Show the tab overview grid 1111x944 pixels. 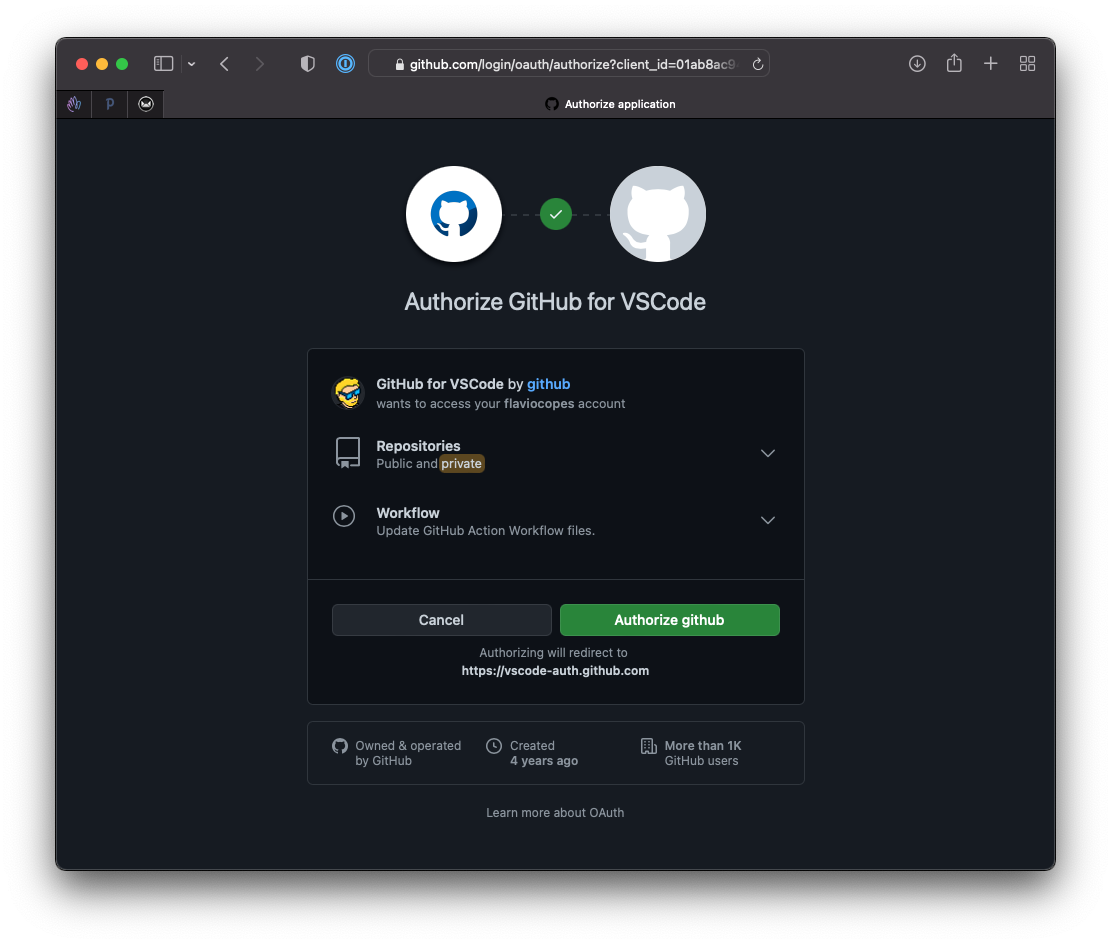pos(1027,64)
